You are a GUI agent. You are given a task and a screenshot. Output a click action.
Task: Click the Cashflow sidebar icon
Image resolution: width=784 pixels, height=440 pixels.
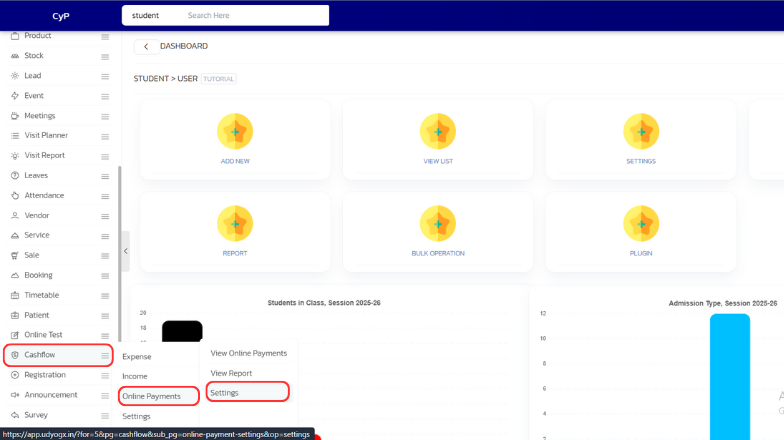15,355
